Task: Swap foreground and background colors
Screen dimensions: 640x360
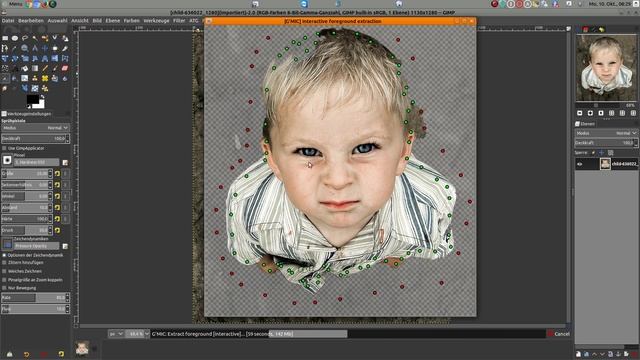Action: coord(43,96)
